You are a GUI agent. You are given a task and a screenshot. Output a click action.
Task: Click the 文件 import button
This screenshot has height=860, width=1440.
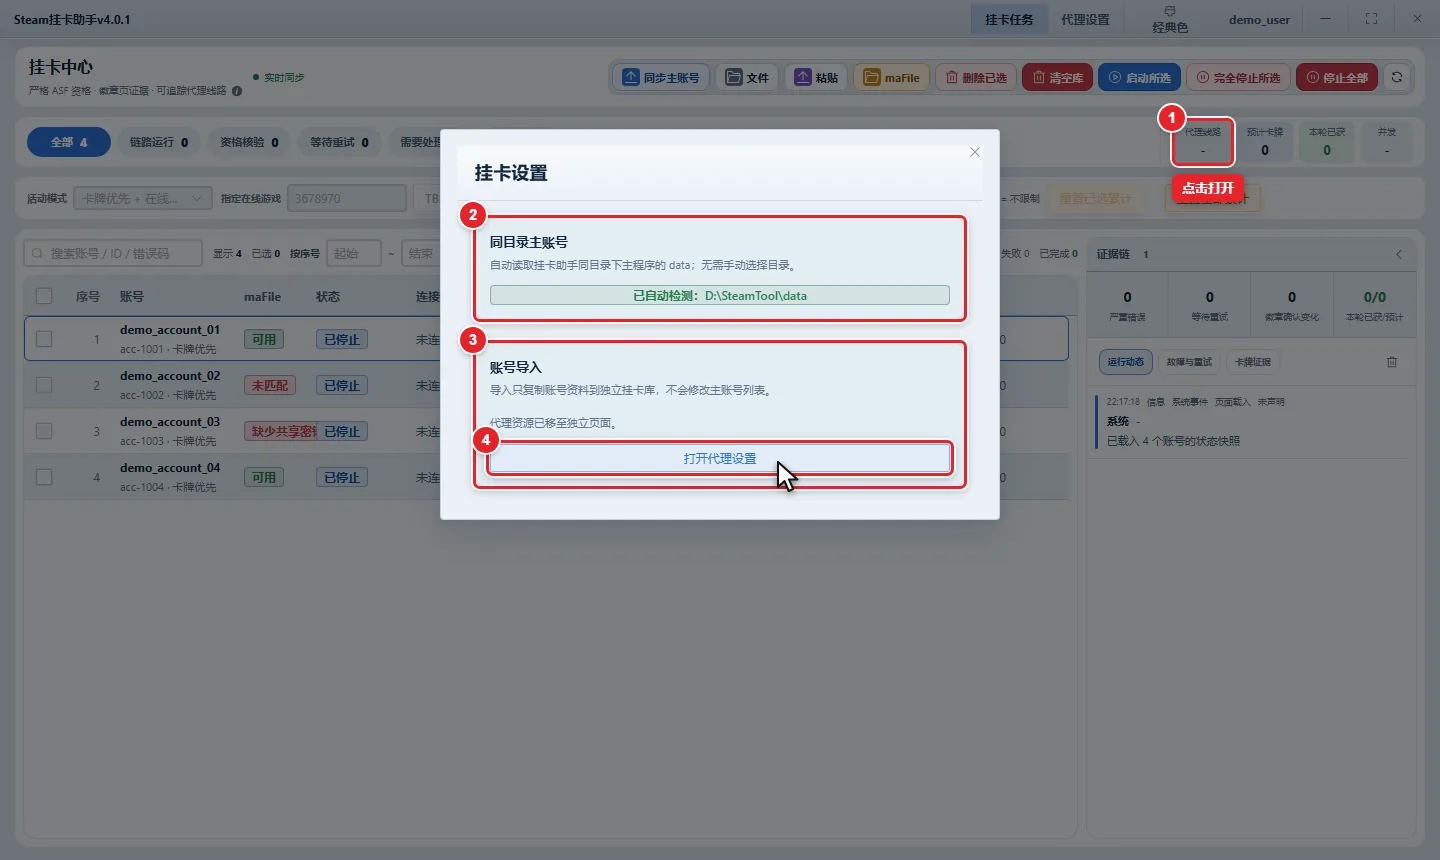(747, 77)
